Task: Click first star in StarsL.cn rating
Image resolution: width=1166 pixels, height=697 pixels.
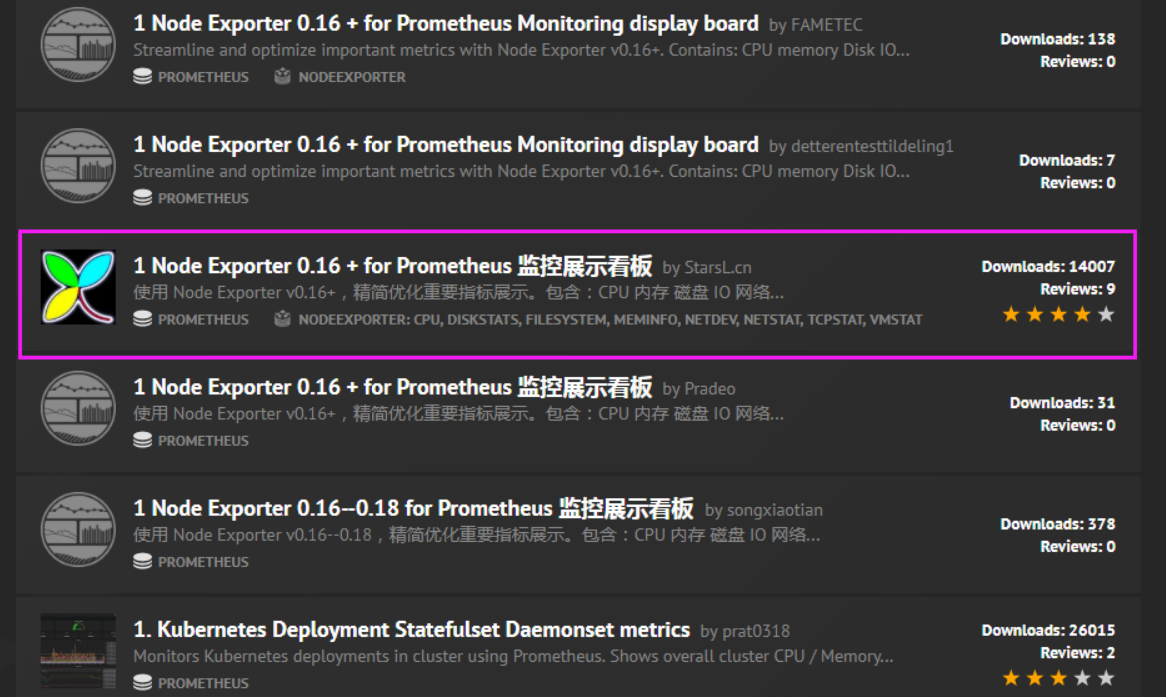Action: pyautogui.click(x=1011, y=315)
